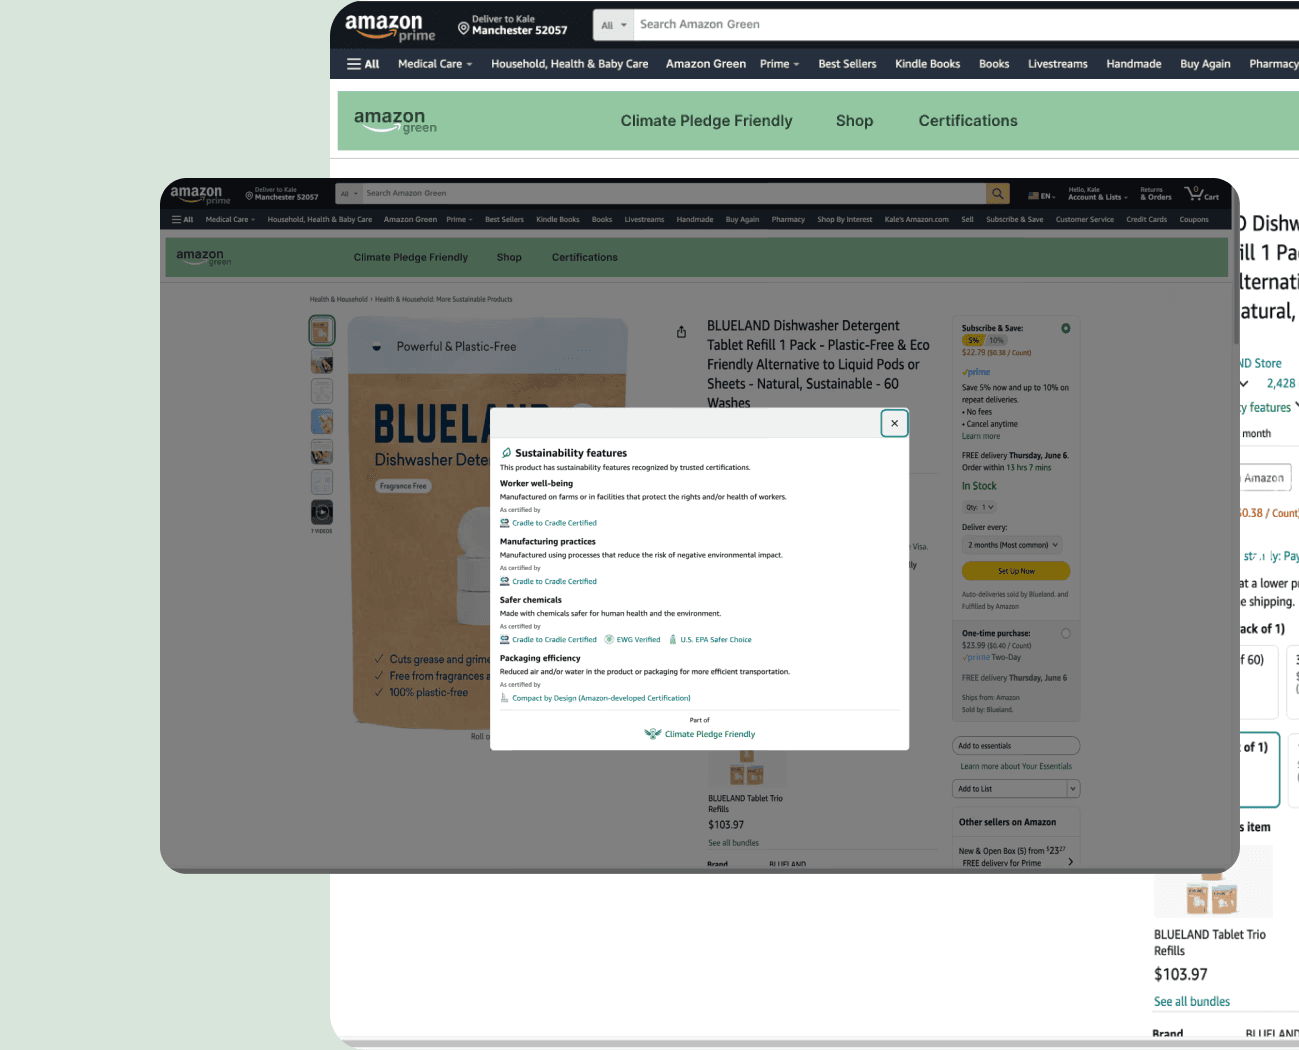
Task: Click the amazon prime logo in background window
Action: click(x=390, y=27)
